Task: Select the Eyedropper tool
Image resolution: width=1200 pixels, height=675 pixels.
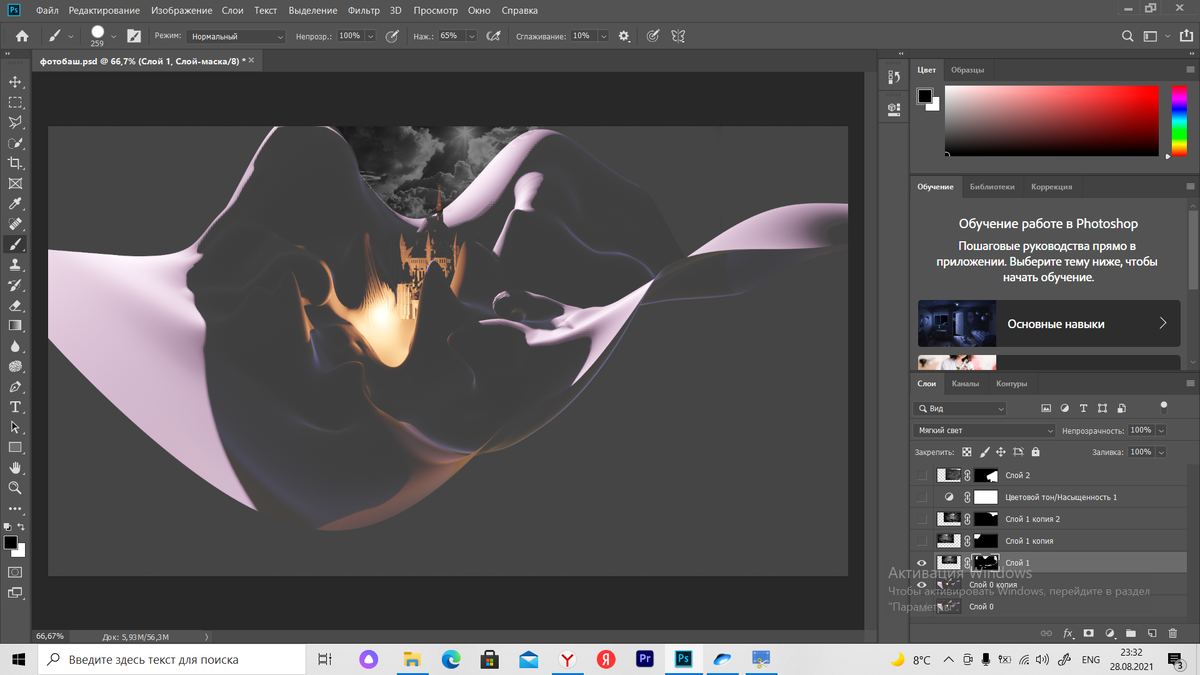Action: [15, 204]
